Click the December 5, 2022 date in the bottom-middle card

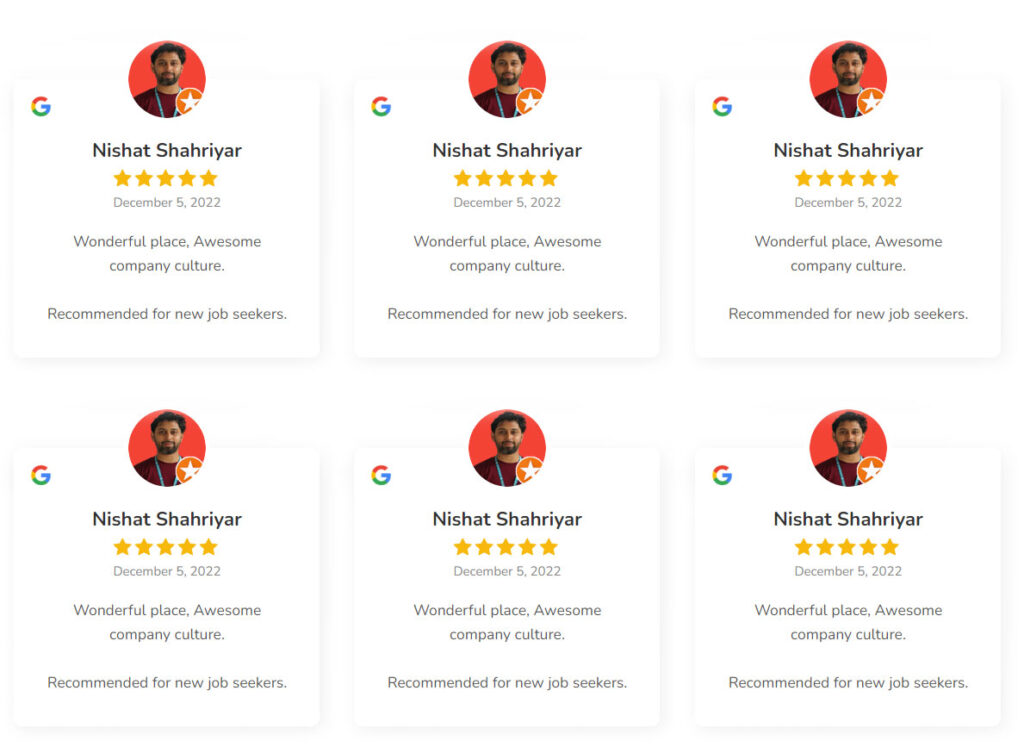[x=507, y=571]
